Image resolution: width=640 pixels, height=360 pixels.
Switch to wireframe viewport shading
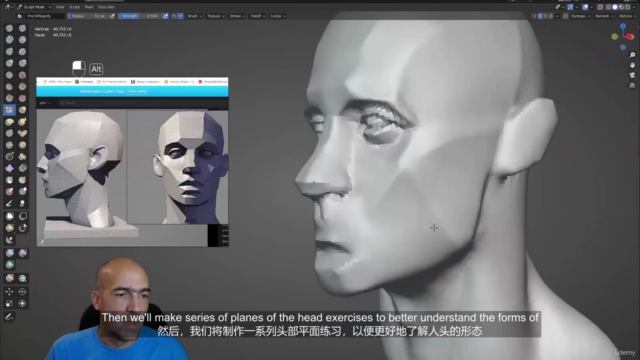[x=609, y=7]
